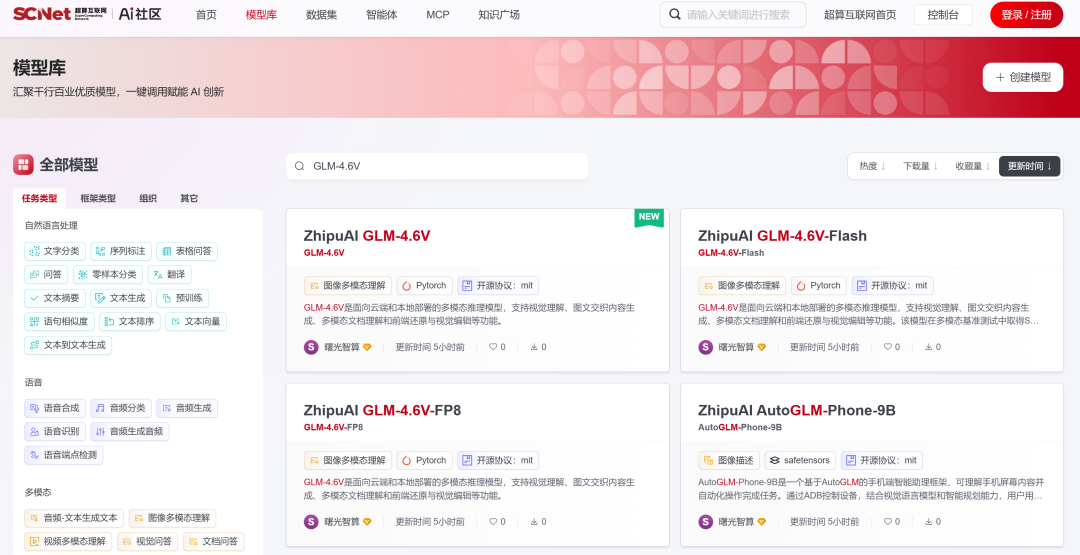Click the safetensors tag on the AutoGLM-Phone-9B card
This screenshot has width=1080, height=555.
click(800, 461)
